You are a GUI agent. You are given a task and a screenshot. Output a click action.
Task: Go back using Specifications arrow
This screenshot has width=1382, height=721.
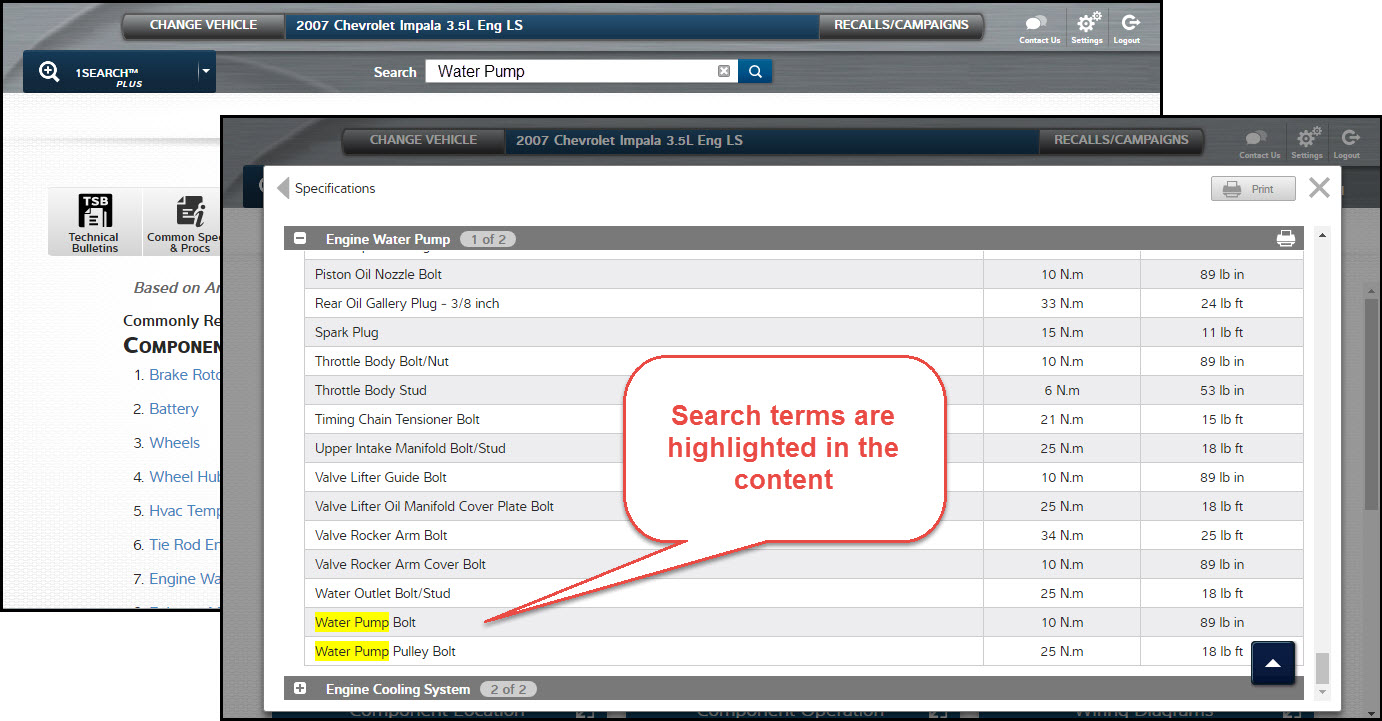[x=283, y=188]
